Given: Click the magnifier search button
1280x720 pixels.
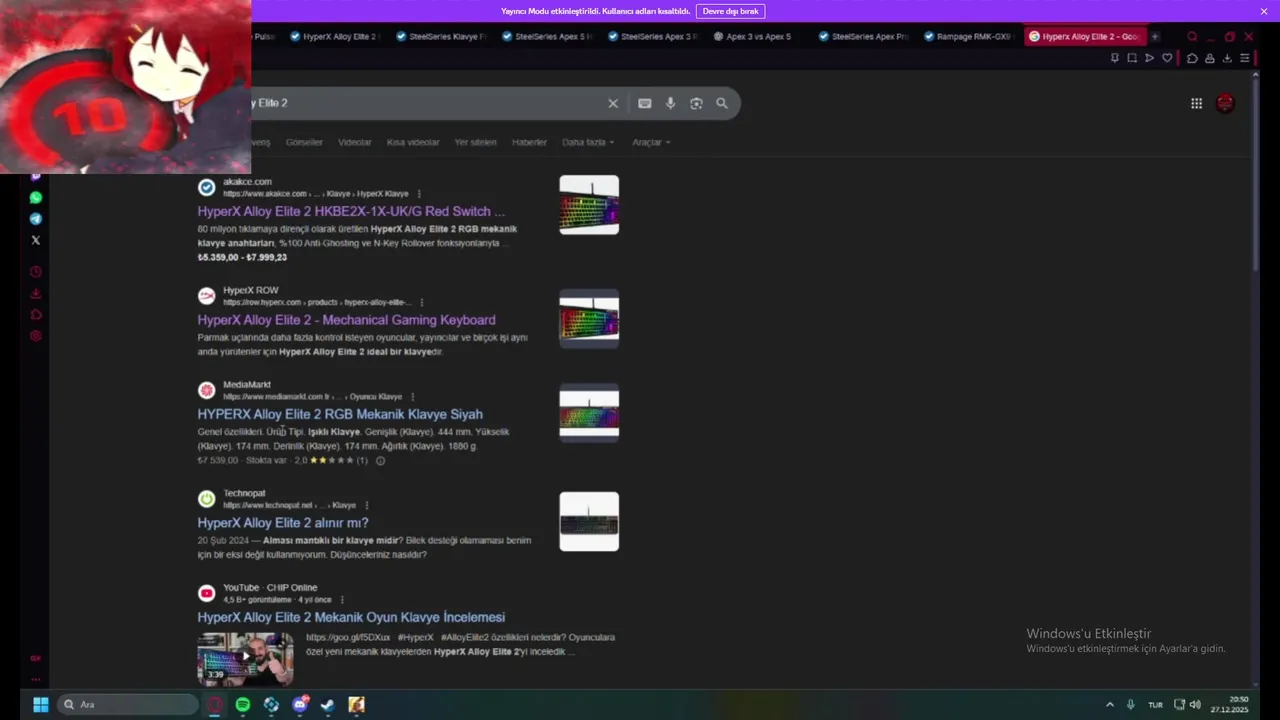Looking at the screenshot, I should tap(722, 103).
